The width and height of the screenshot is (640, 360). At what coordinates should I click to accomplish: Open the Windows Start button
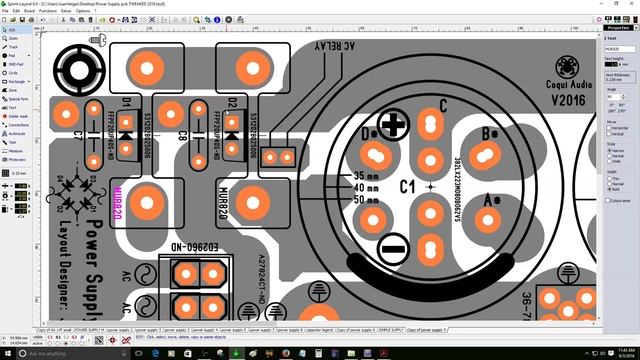[x=7, y=353]
